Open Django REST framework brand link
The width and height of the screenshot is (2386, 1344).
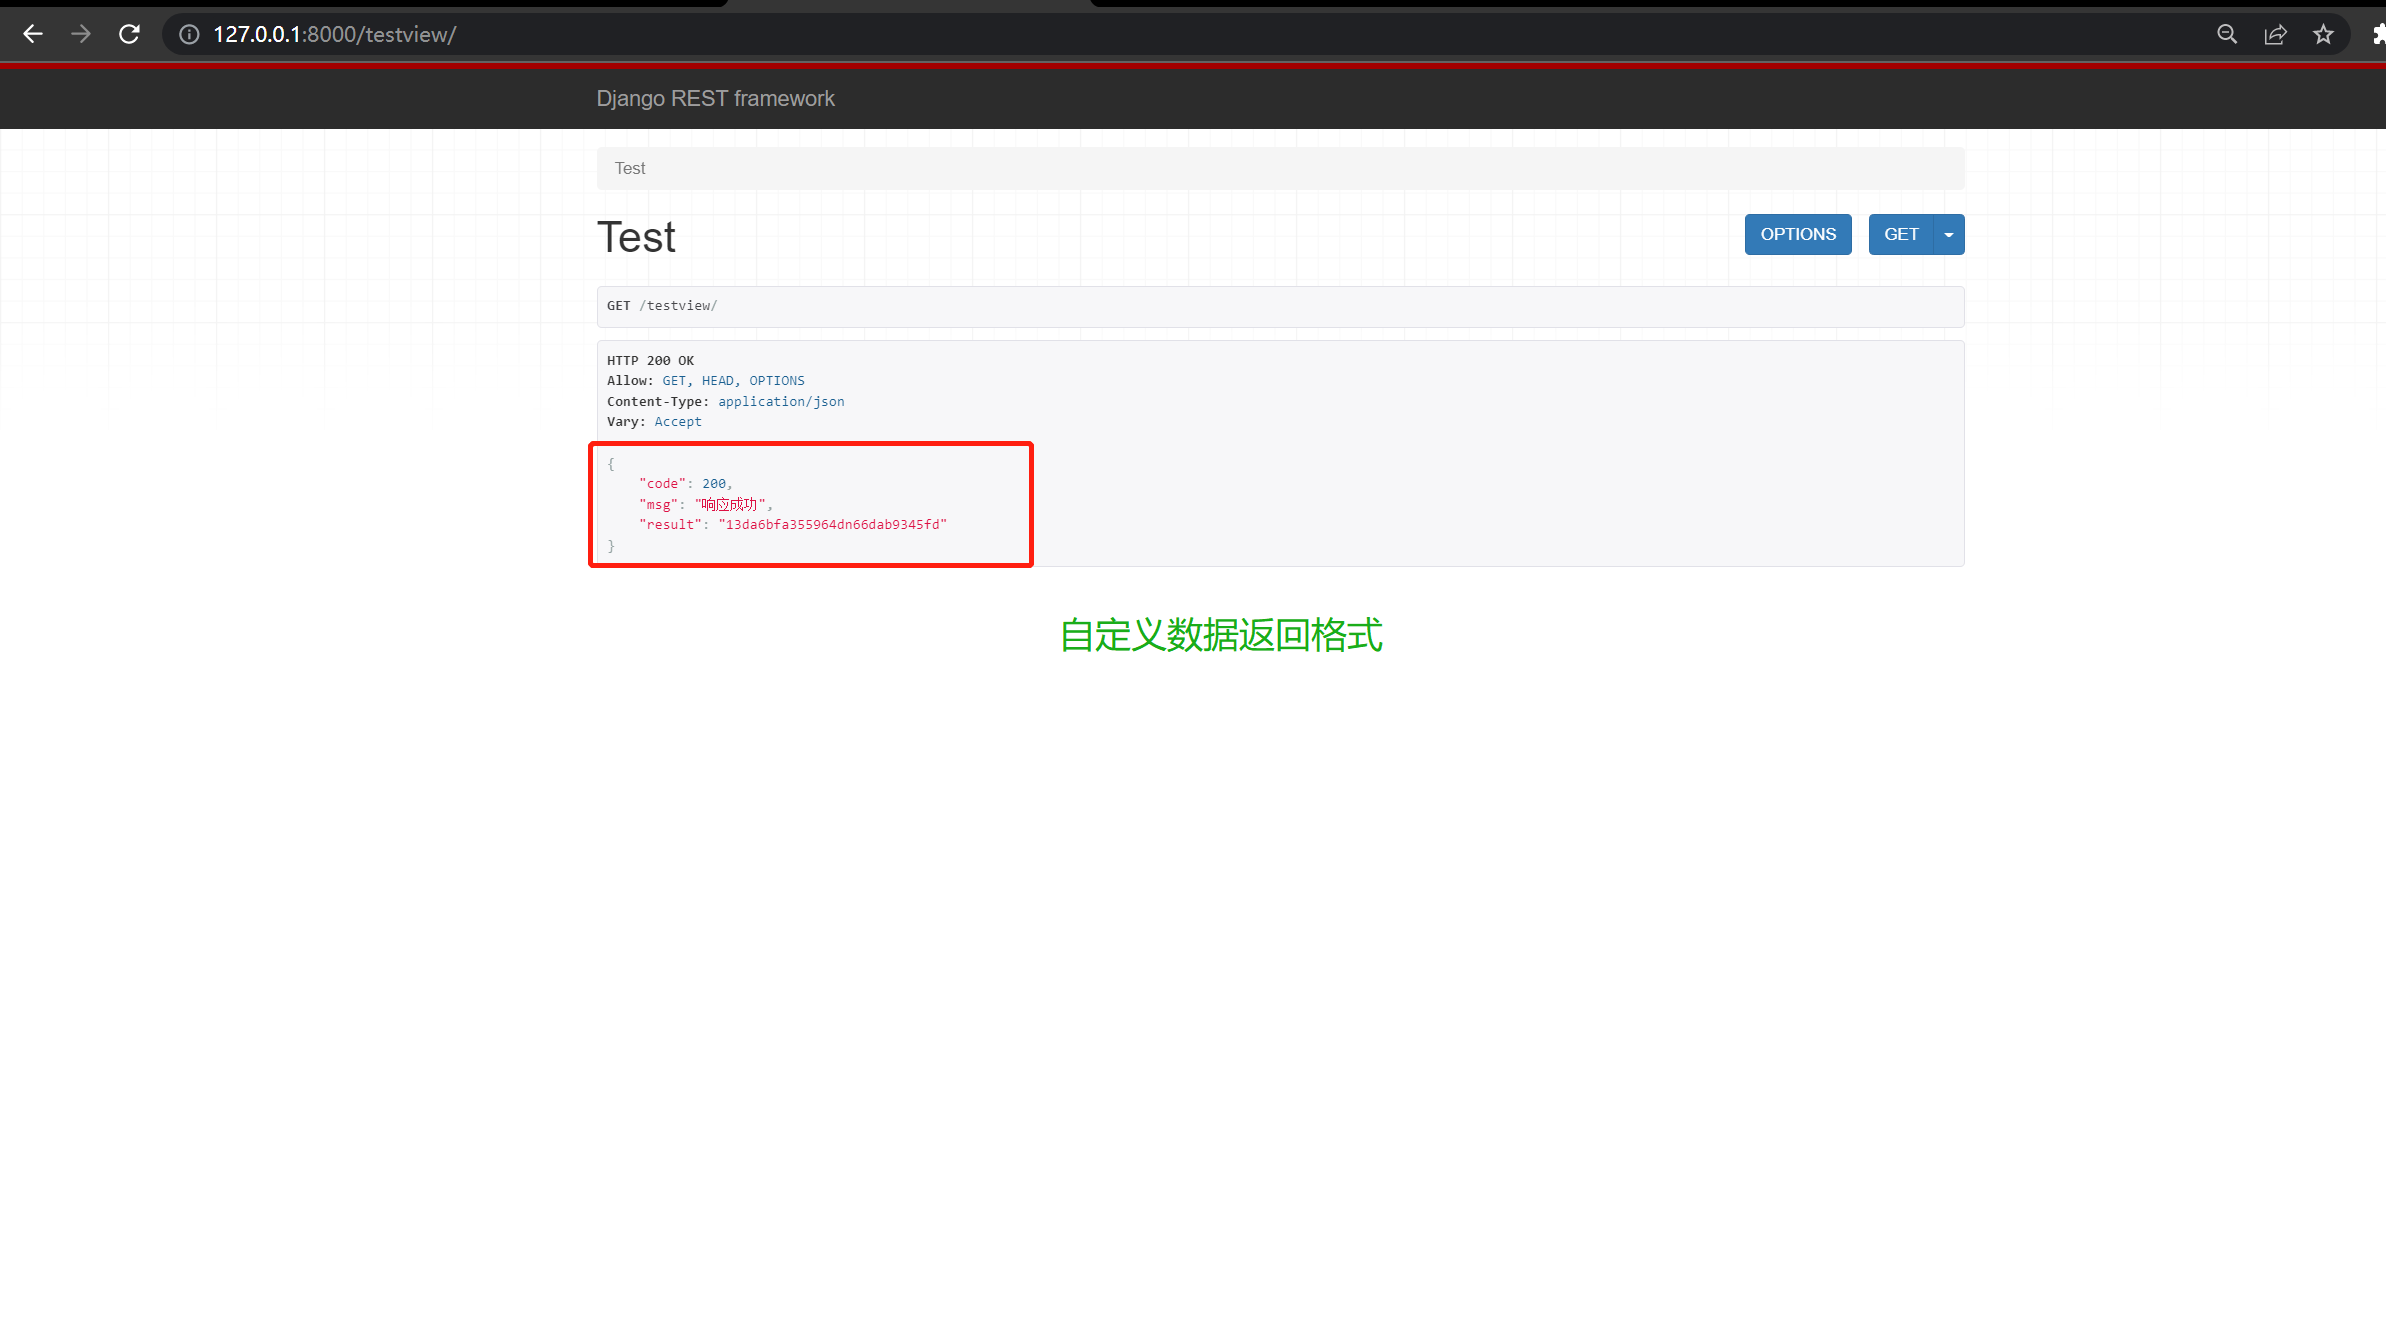click(715, 98)
